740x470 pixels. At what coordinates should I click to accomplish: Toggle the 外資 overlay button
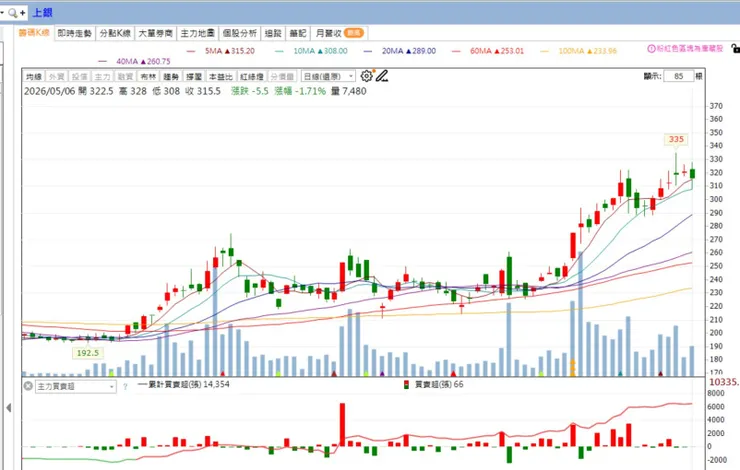57,76
